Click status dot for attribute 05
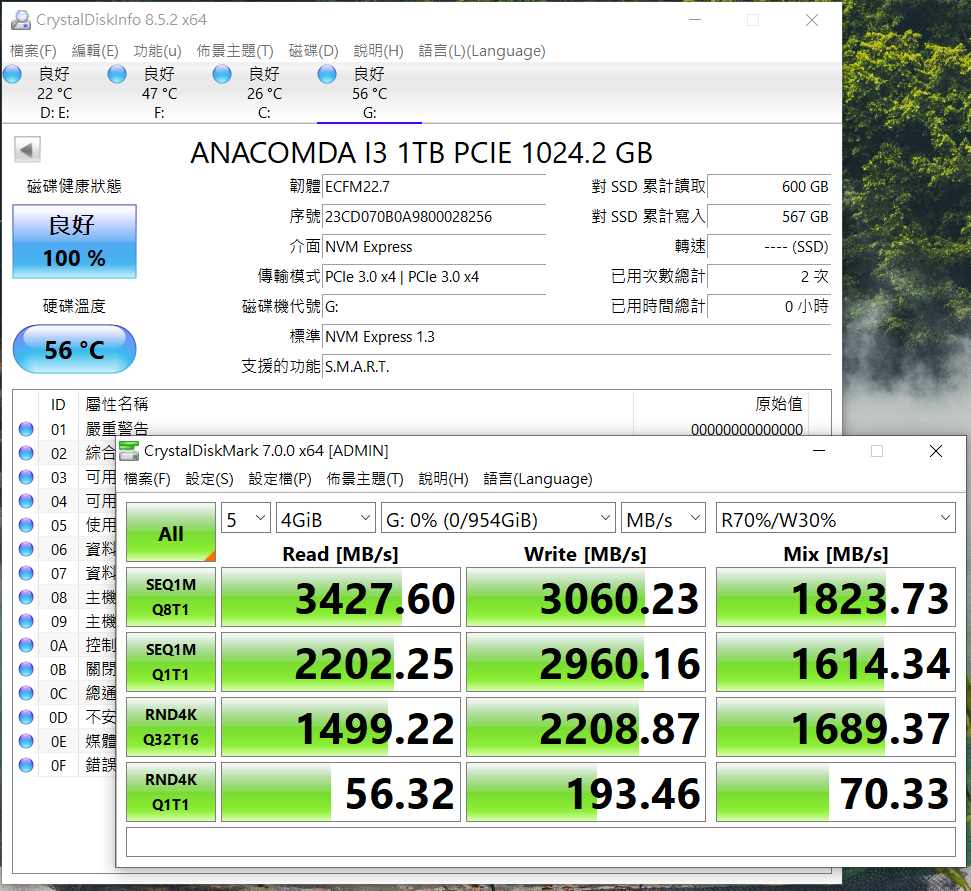 click(x=26, y=525)
